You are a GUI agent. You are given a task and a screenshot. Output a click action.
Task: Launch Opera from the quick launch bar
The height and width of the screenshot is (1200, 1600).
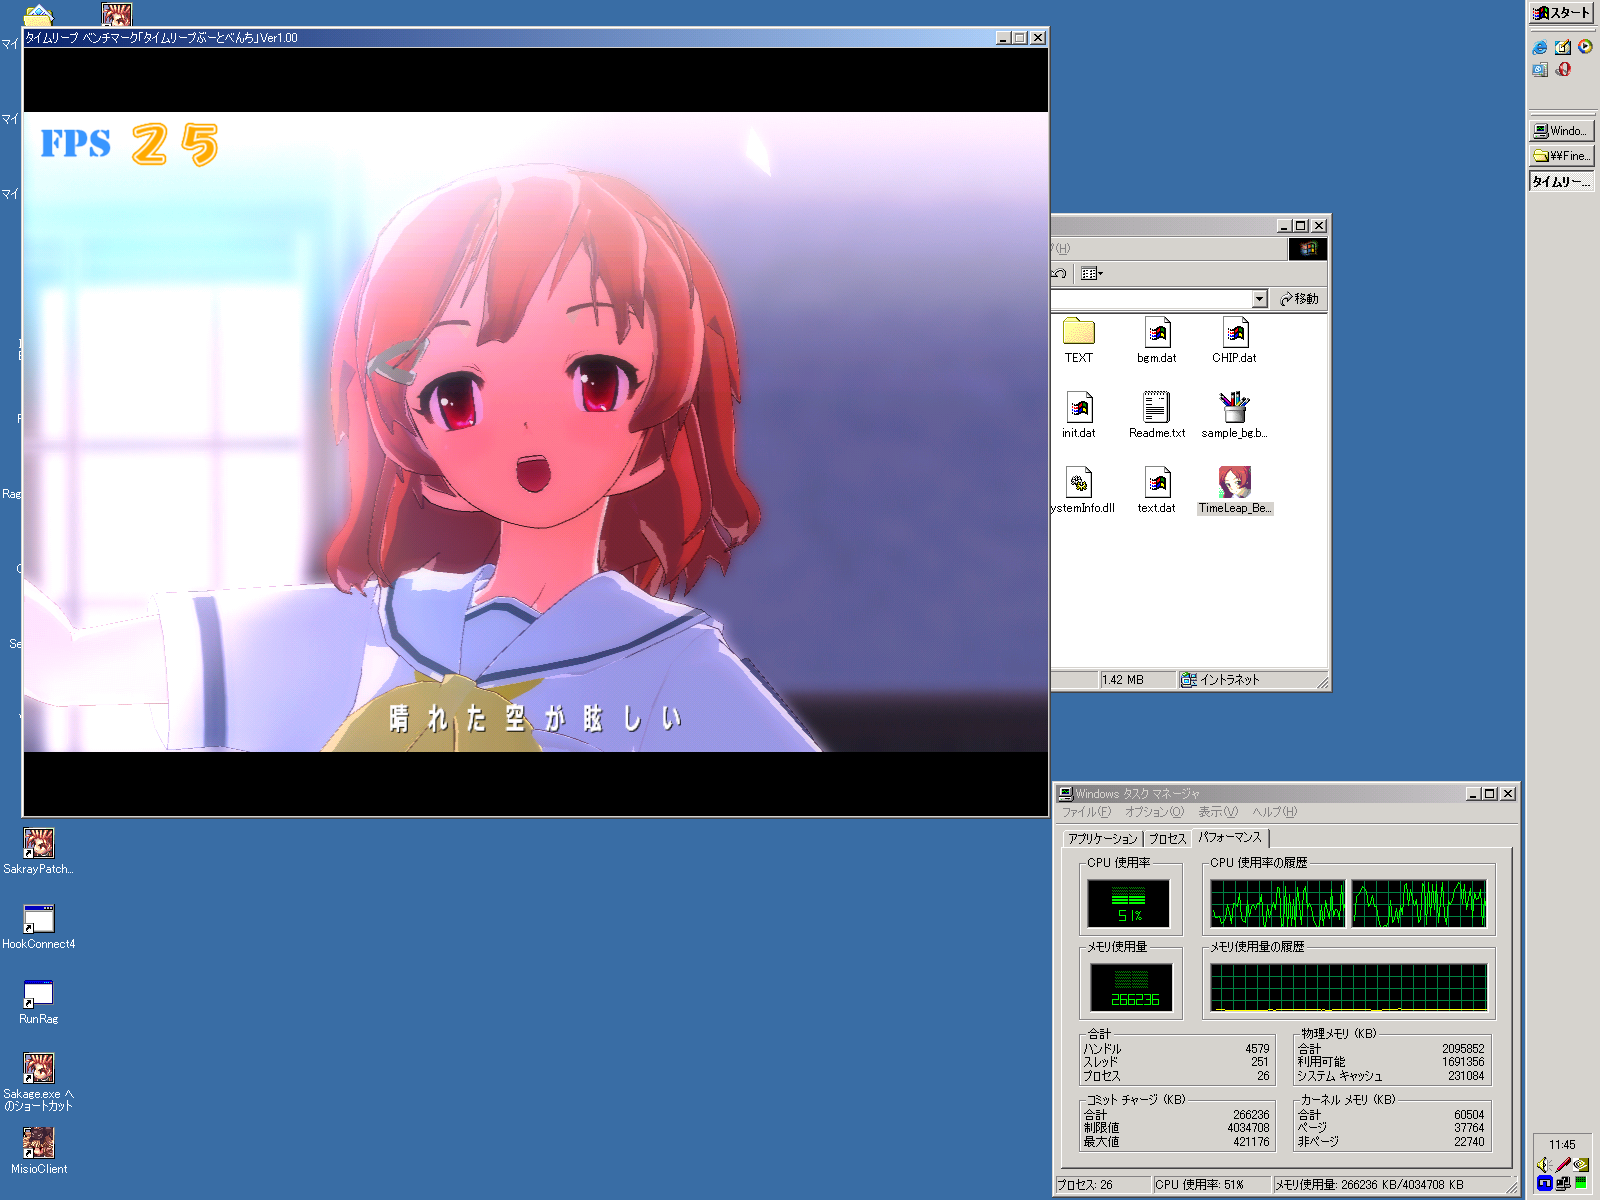point(1563,69)
